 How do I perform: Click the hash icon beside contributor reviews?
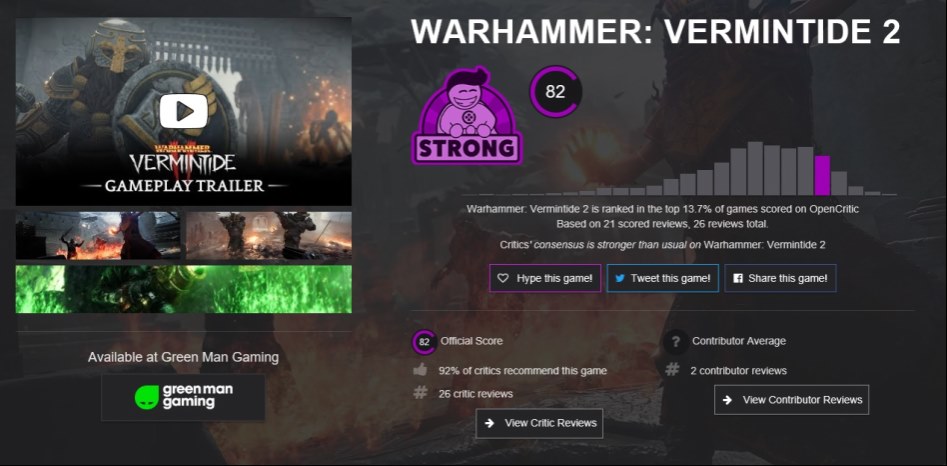point(672,369)
